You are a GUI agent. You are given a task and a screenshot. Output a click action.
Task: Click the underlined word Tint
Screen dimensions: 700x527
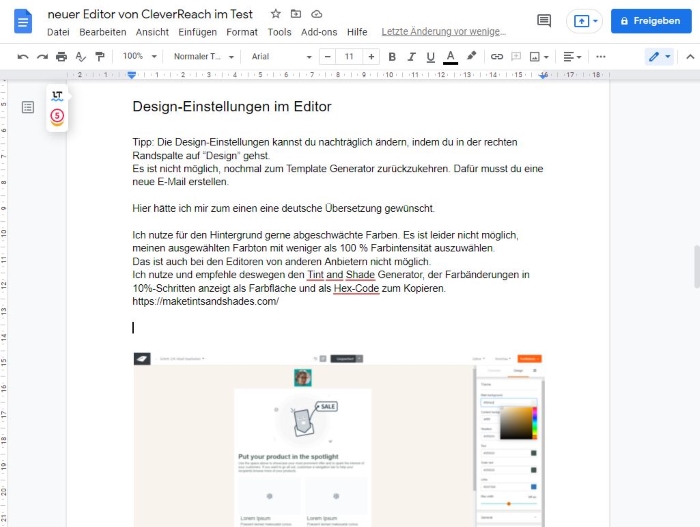tap(315, 275)
